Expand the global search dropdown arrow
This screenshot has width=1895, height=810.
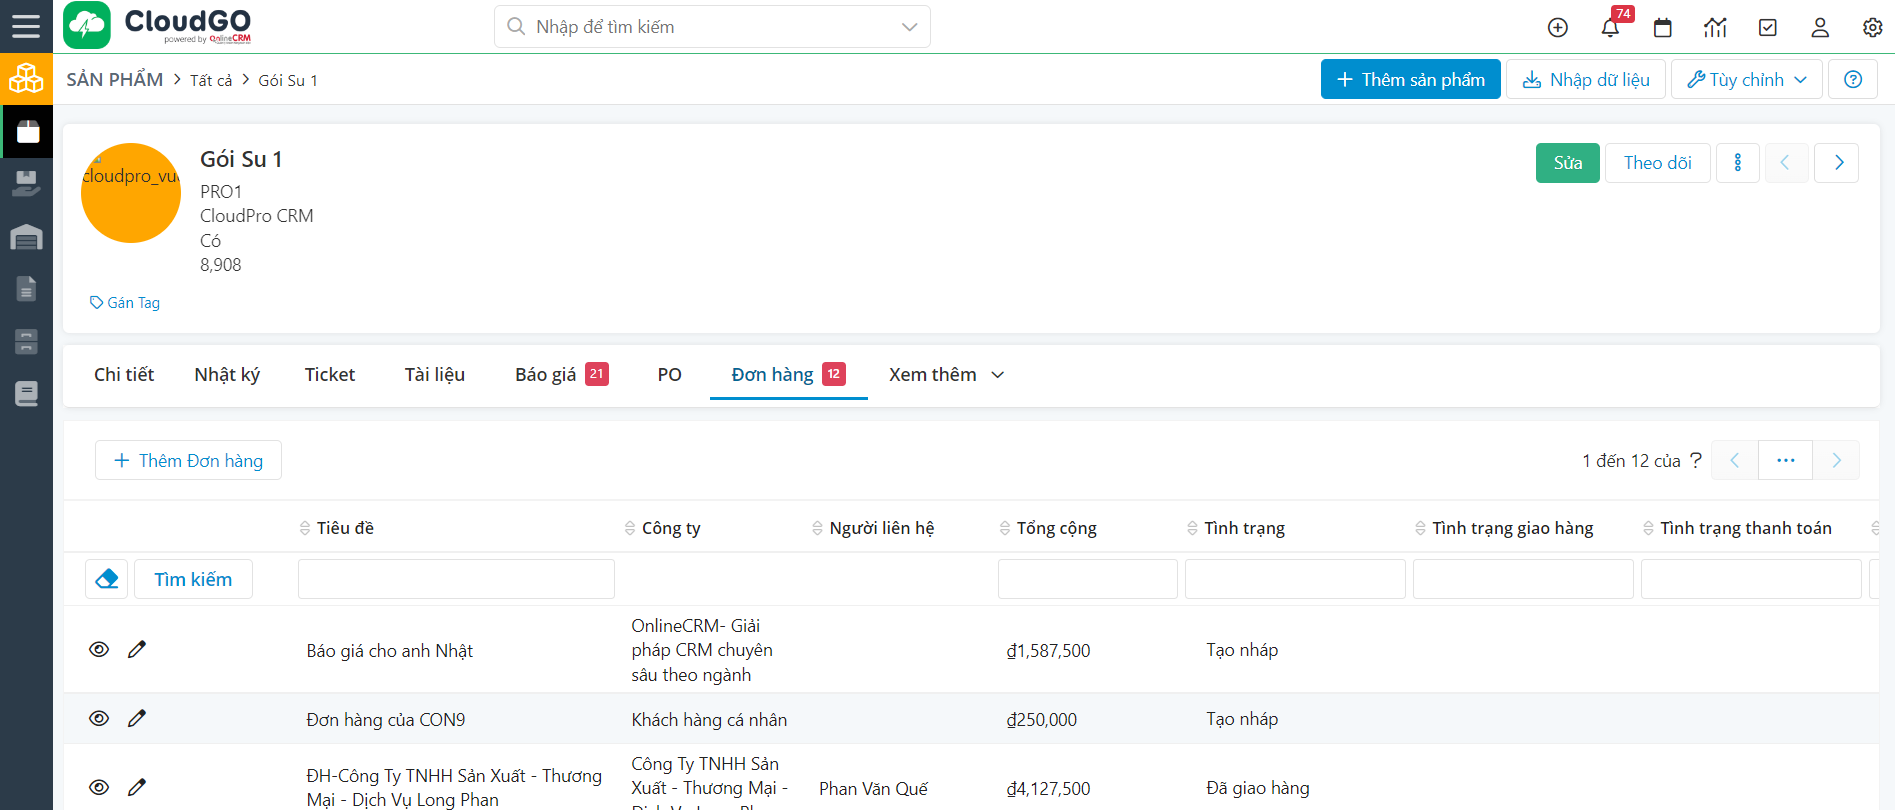[909, 27]
